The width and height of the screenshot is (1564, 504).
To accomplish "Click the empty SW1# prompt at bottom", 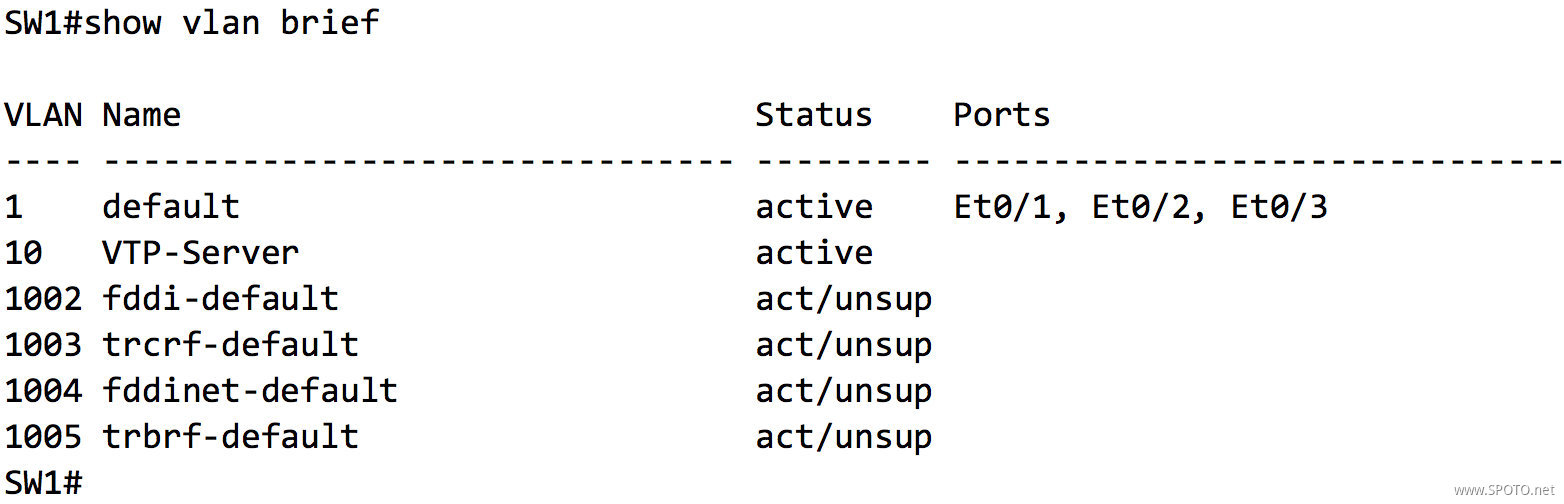I will coord(43,483).
